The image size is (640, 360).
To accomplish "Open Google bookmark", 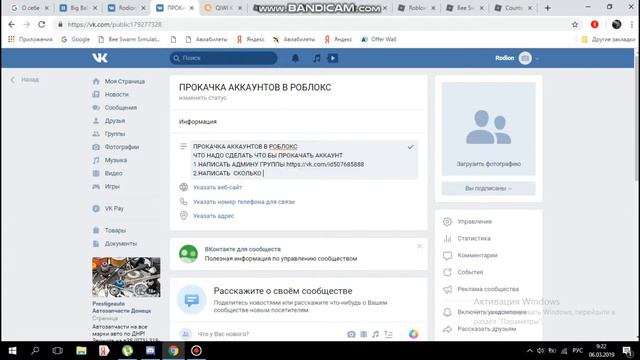I will click(76, 39).
